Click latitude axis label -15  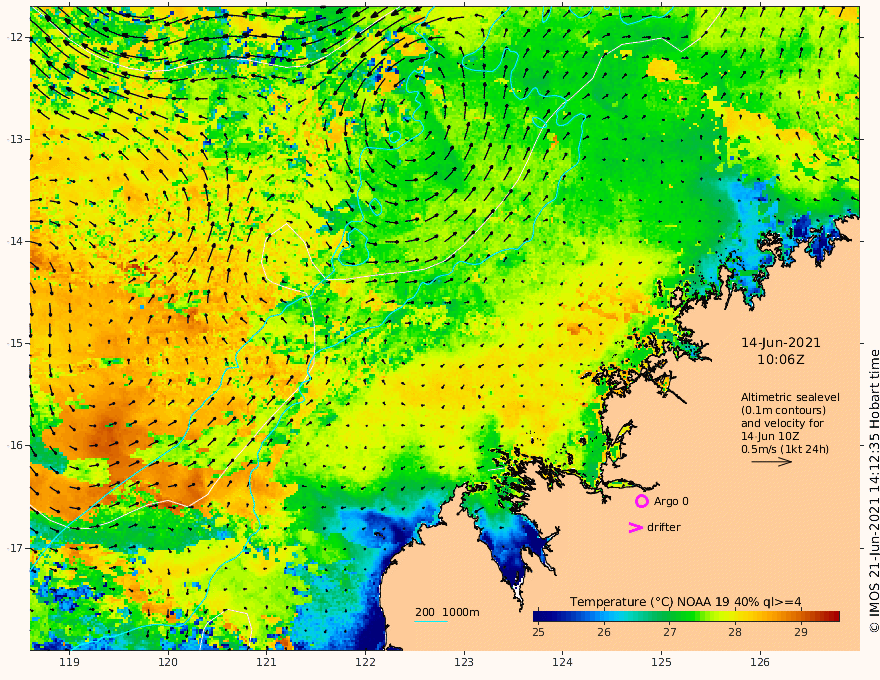15,343
